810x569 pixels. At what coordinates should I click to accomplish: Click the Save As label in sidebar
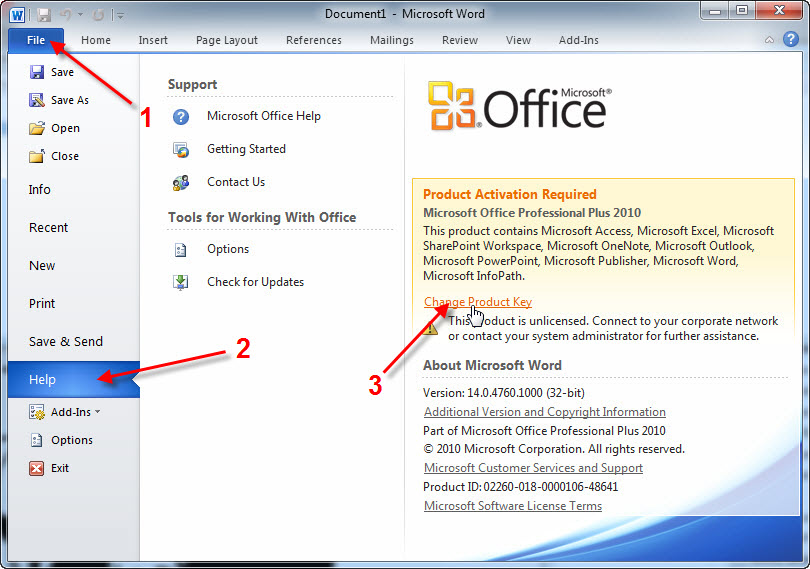coord(70,100)
